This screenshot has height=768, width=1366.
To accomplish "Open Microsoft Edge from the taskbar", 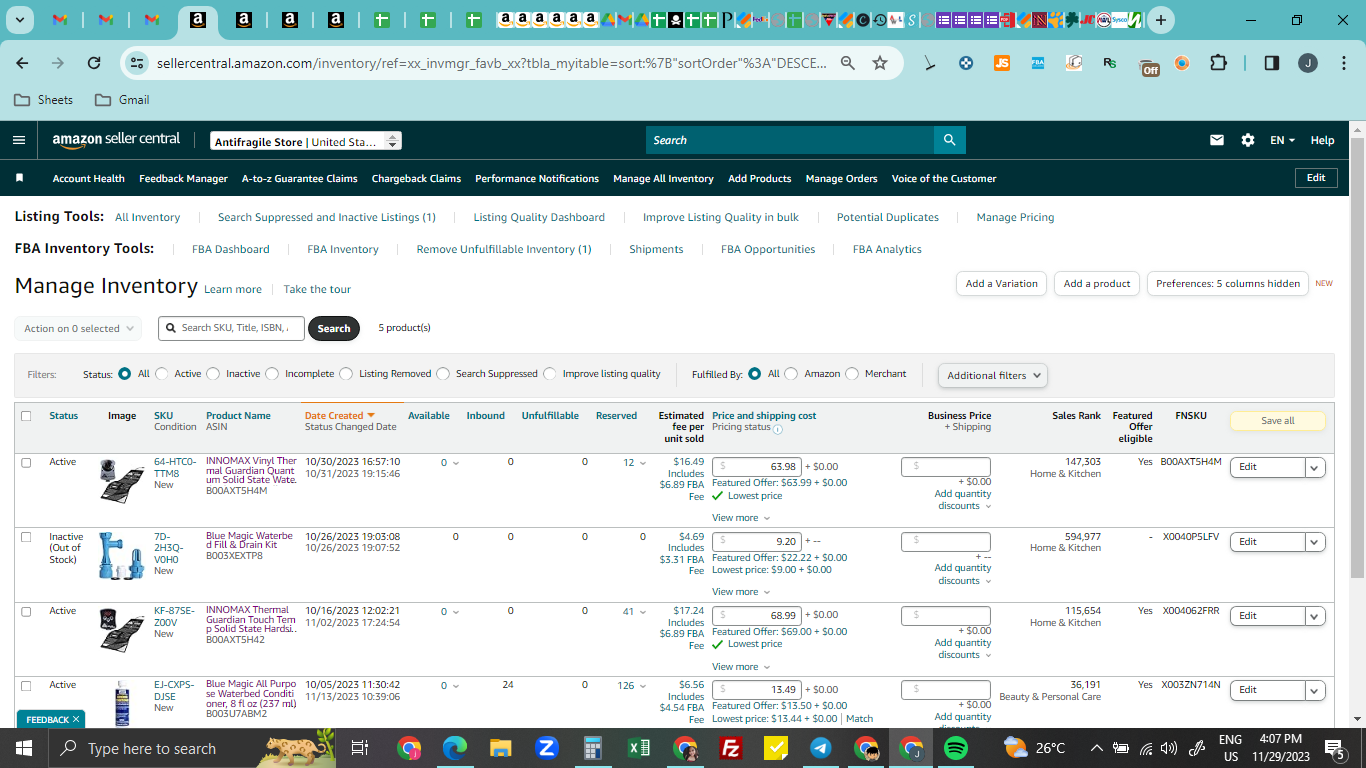I will point(455,748).
